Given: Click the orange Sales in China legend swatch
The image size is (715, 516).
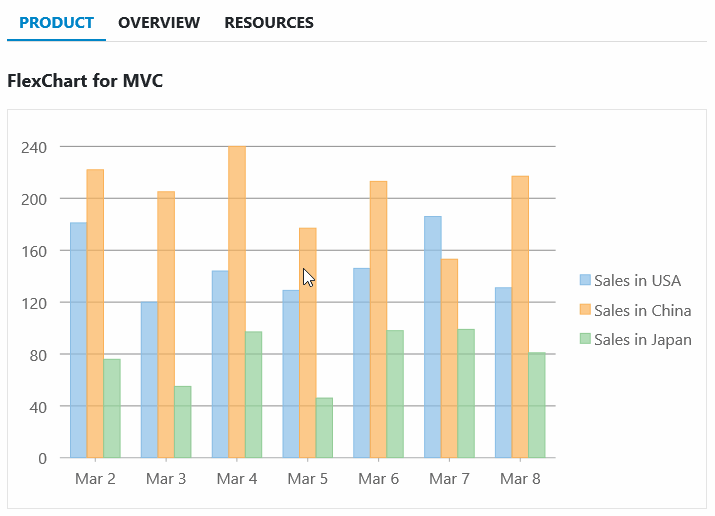Looking at the screenshot, I should click(x=585, y=310).
